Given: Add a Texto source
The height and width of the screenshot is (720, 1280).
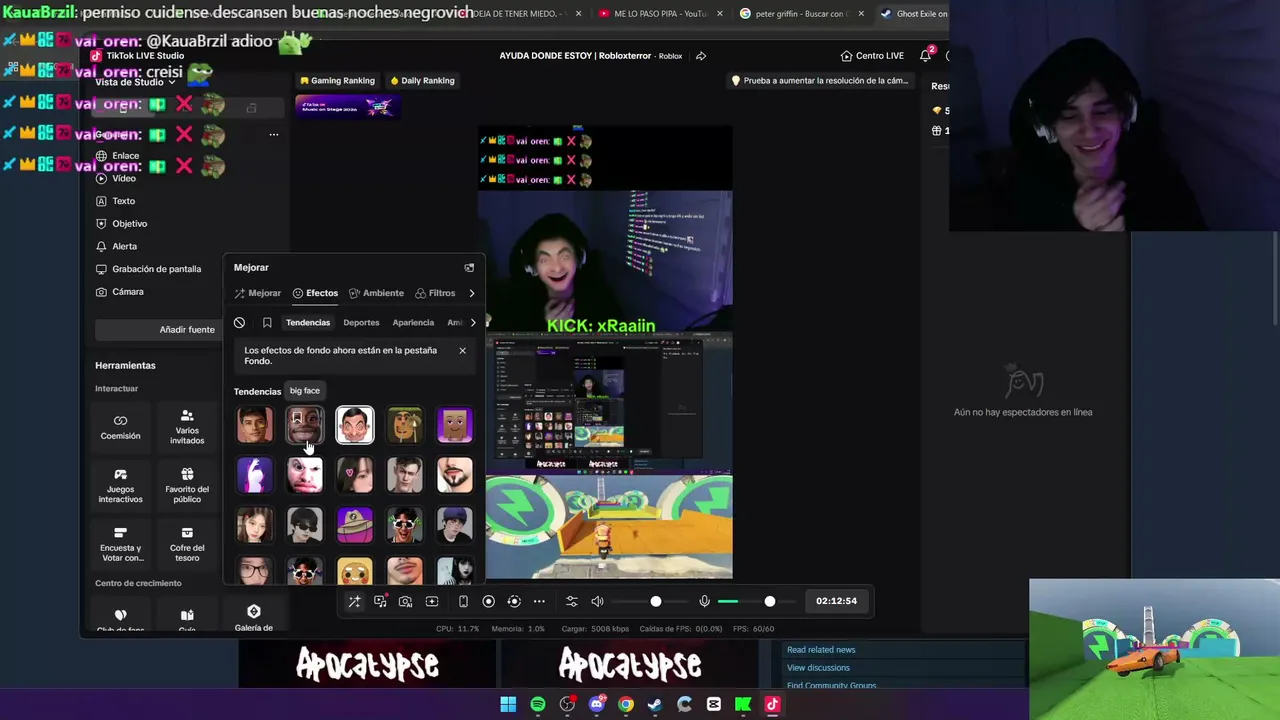Looking at the screenshot, I should pos(115,201).
